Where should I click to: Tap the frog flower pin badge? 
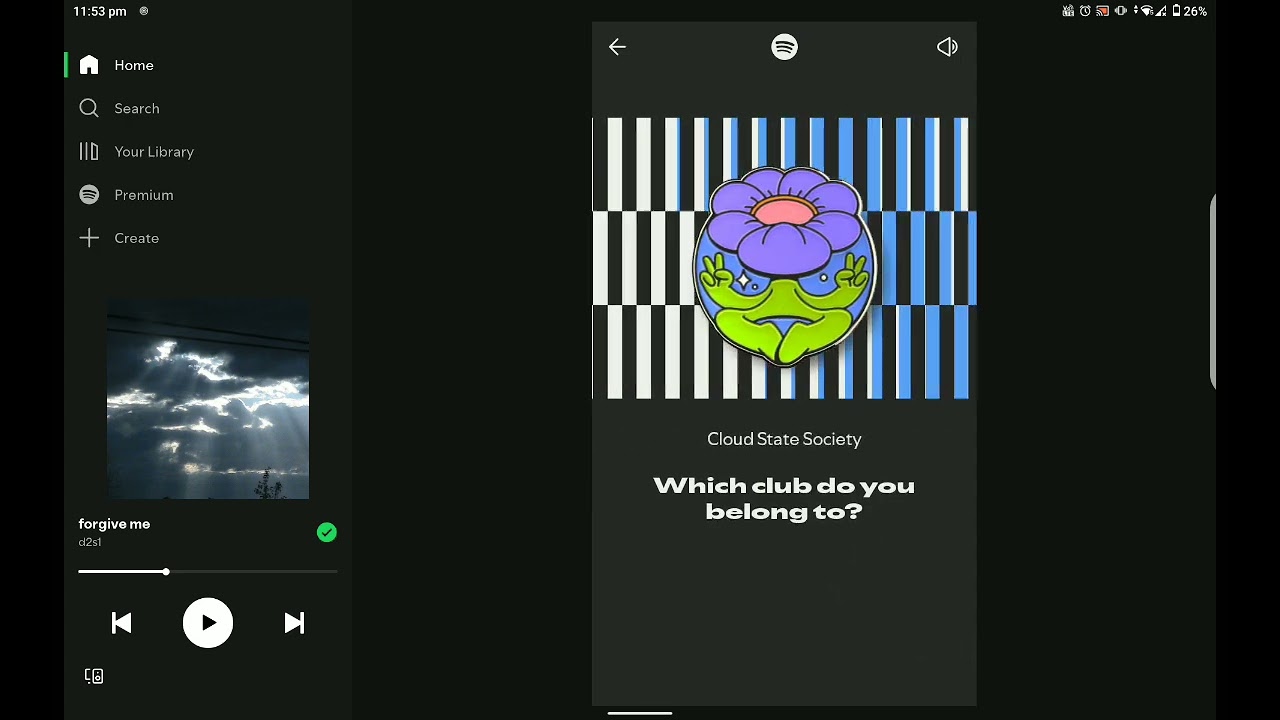coord(784,266)
